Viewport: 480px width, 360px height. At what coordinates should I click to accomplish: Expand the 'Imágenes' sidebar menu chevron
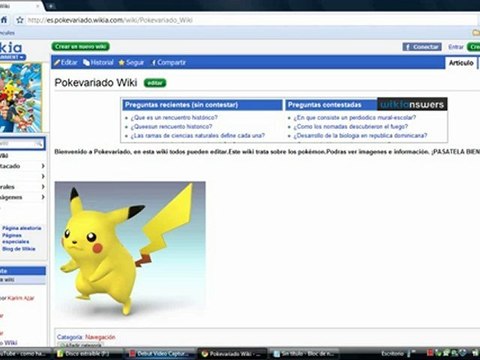pos(43,197)
